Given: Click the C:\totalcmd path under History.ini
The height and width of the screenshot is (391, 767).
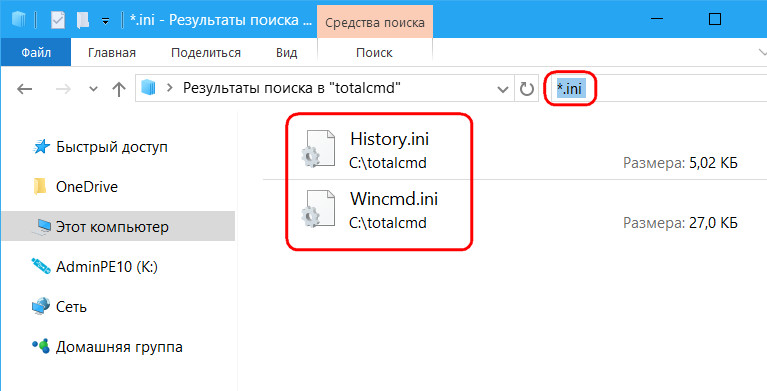Looking at the screenshot, I should click(x=388, y=162).
